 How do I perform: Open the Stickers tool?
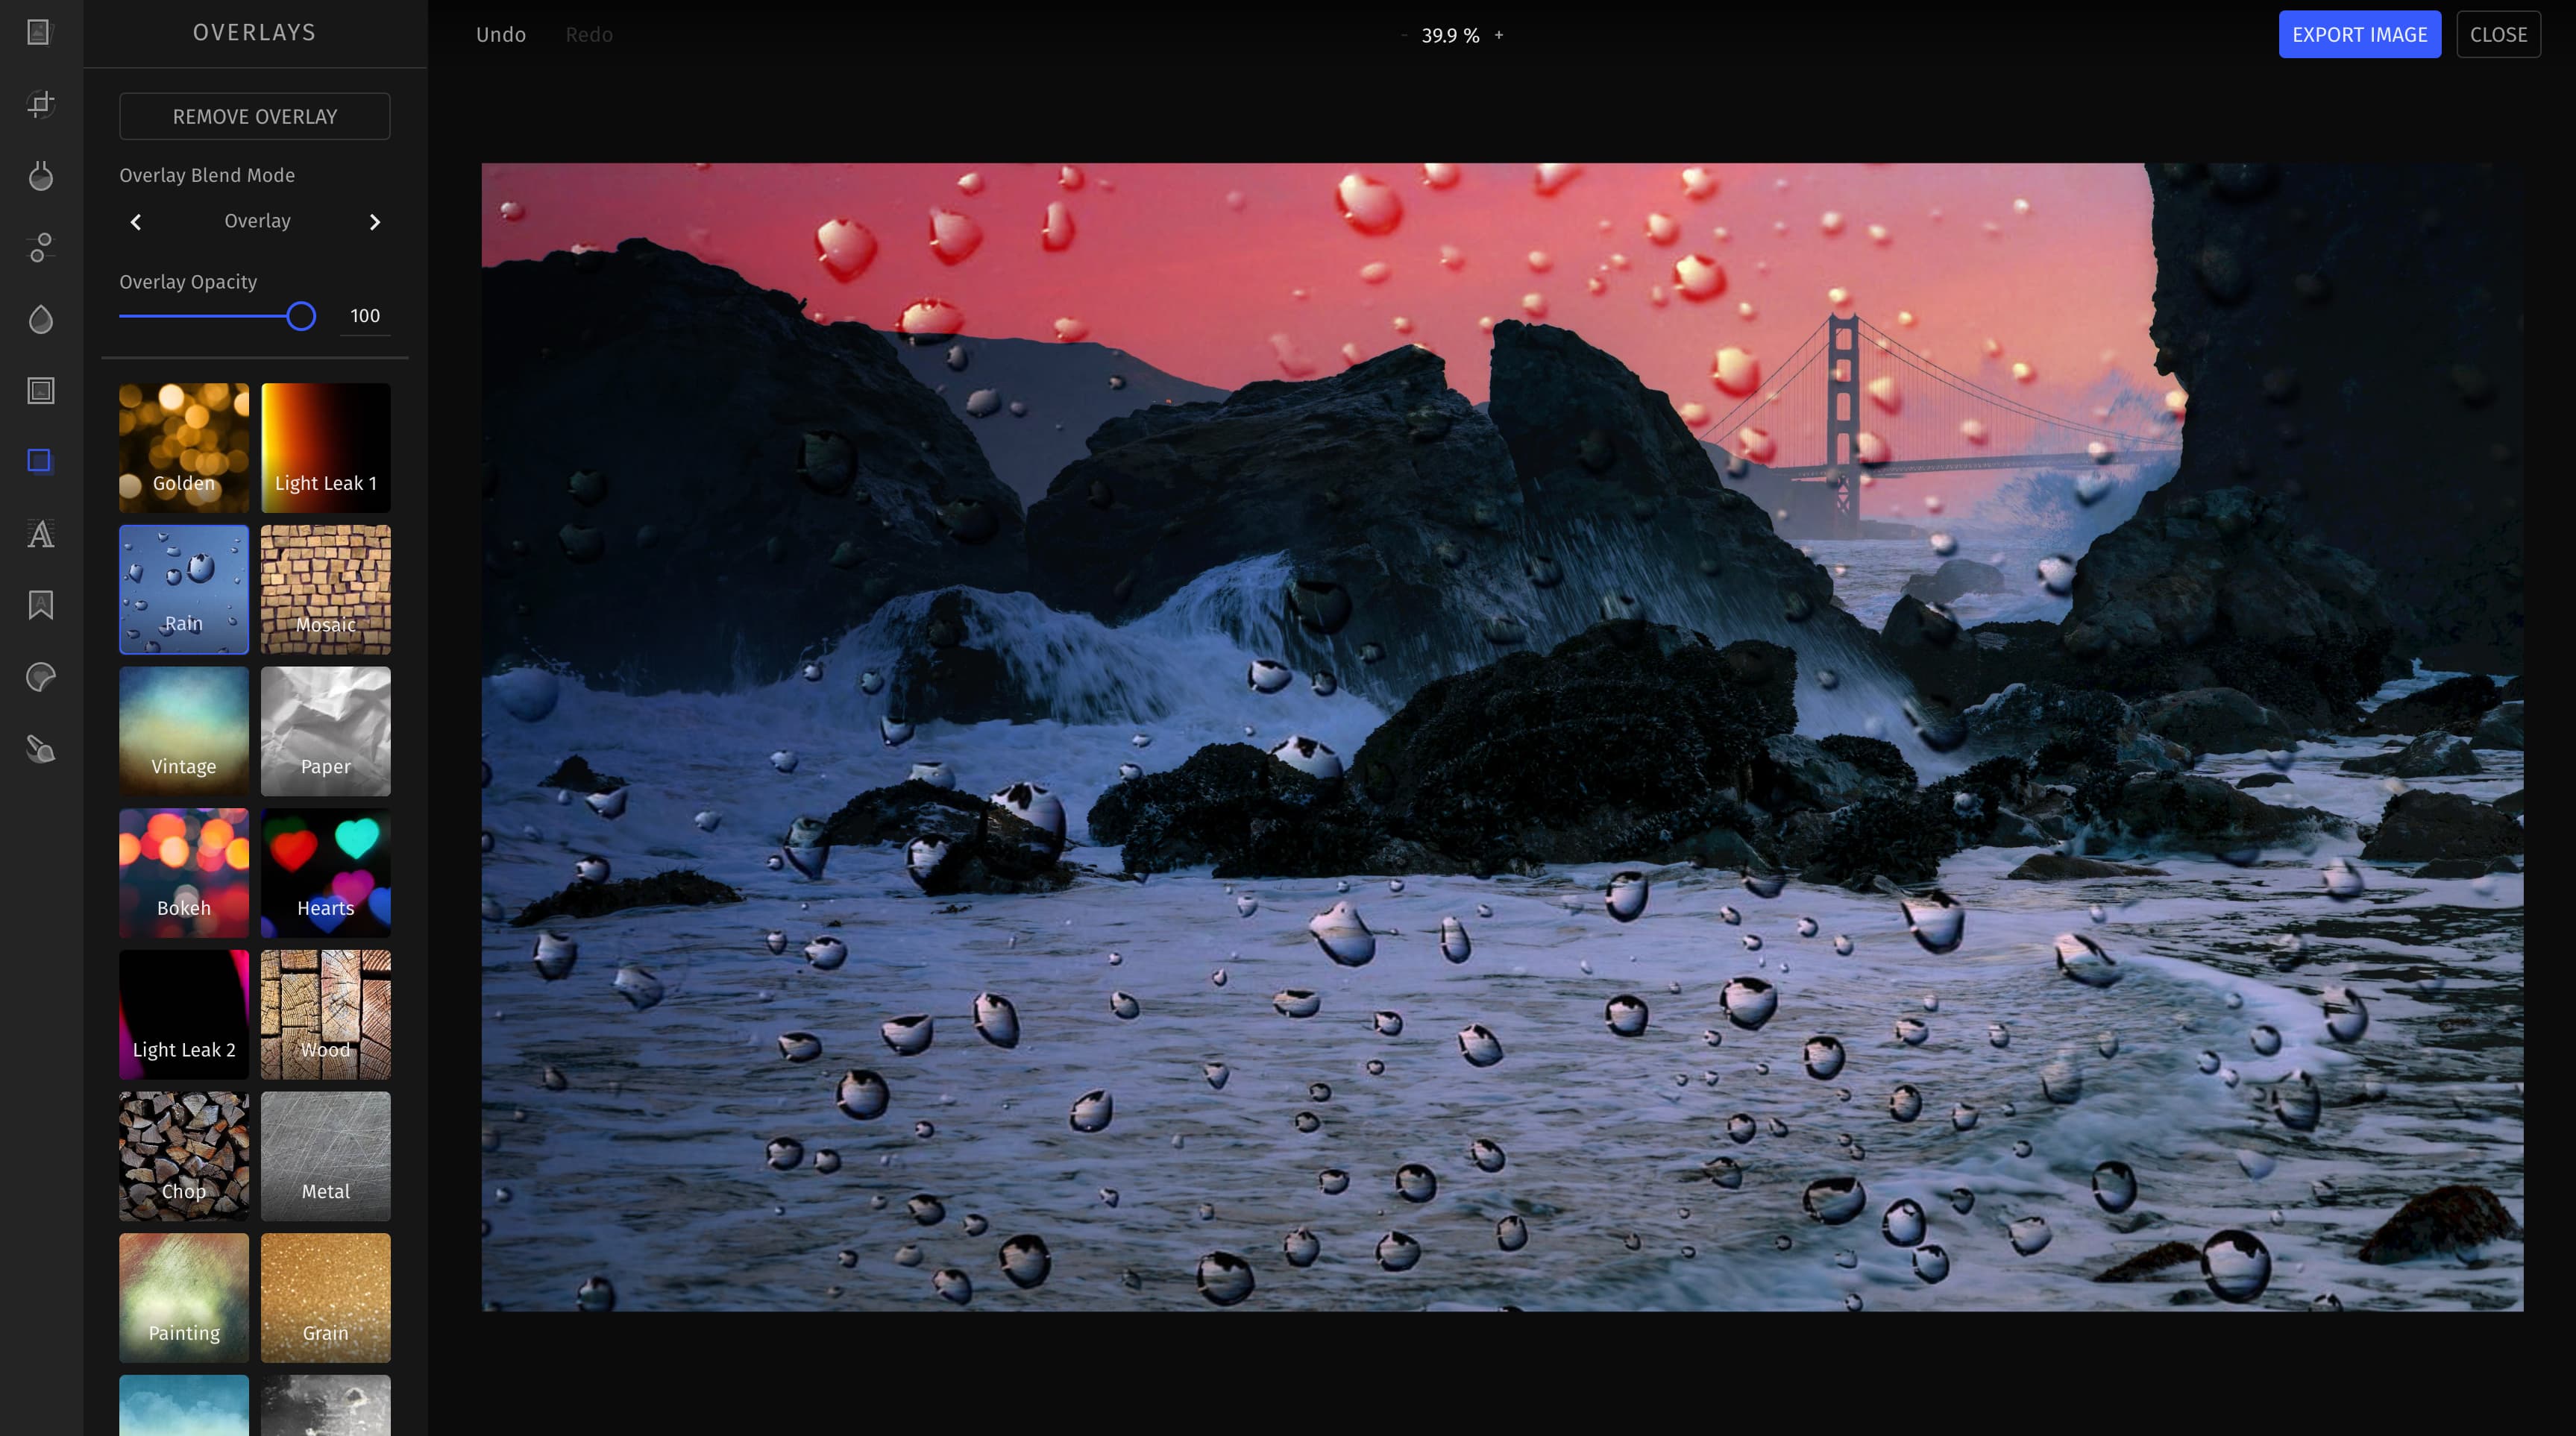pos(40,677)
